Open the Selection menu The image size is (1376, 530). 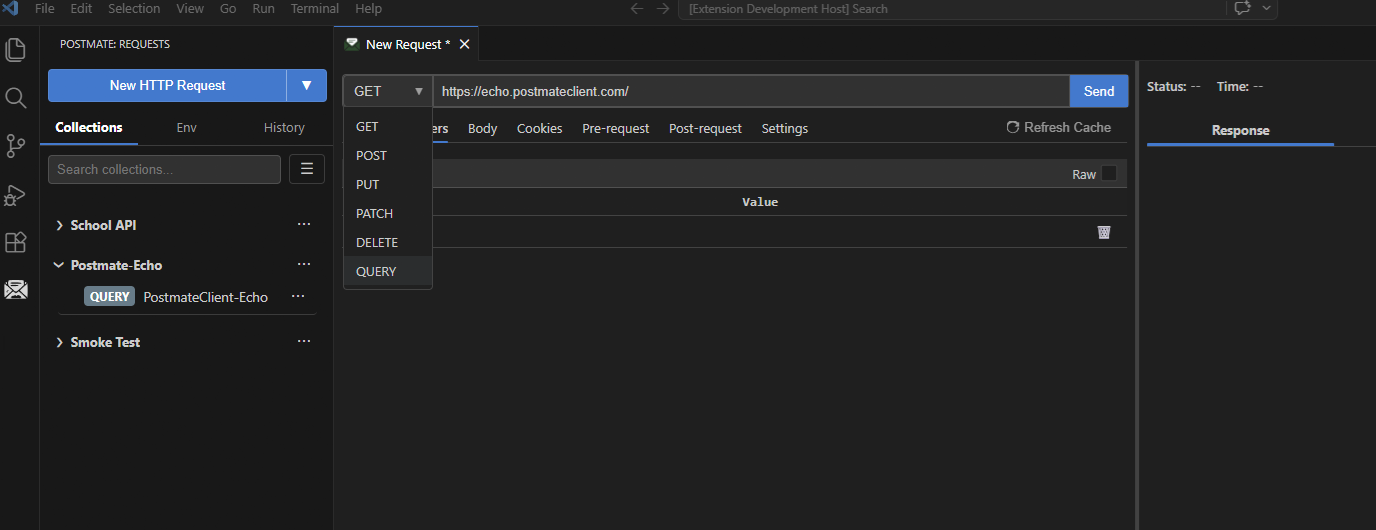[x=134, y=8]
